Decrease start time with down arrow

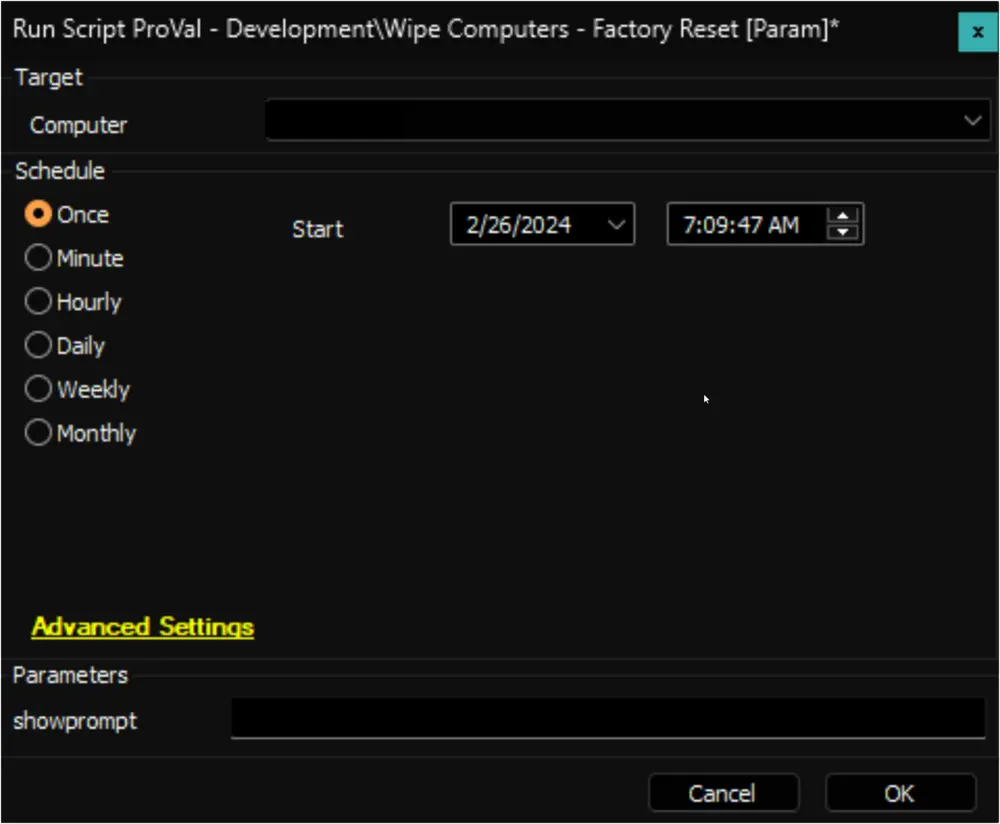tap(842, 232)
